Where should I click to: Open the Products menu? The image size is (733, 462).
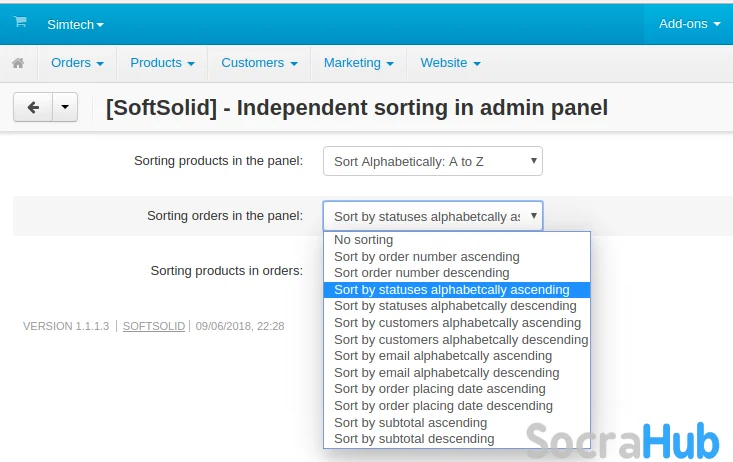tap(162, 63)
